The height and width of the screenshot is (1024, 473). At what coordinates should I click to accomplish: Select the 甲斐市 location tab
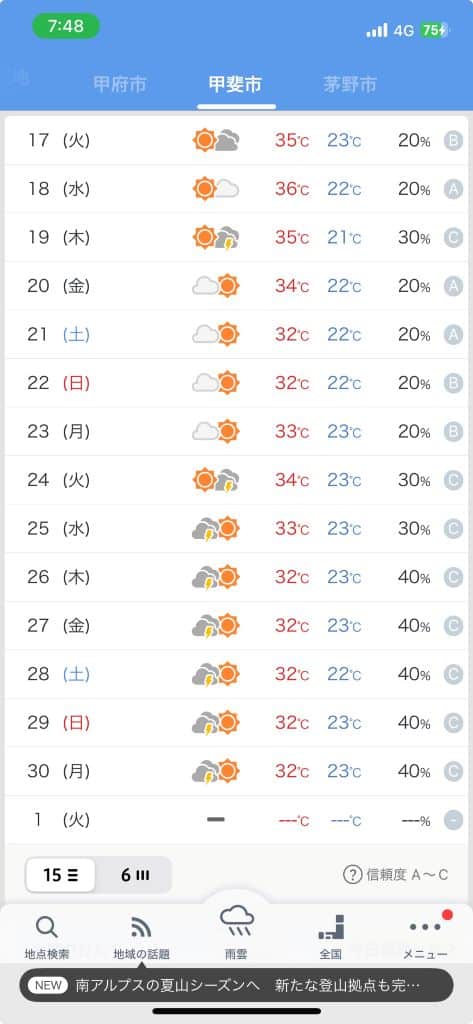[235, 84]
